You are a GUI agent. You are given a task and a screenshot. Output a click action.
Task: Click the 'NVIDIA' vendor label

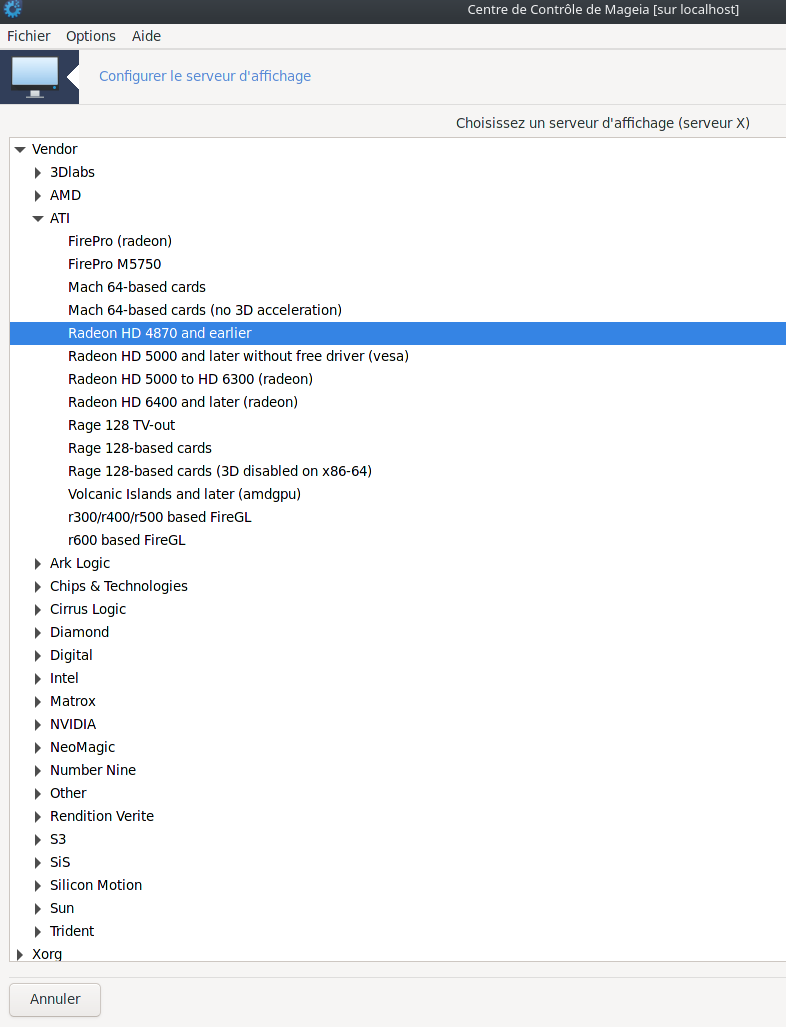pos(73,724)
